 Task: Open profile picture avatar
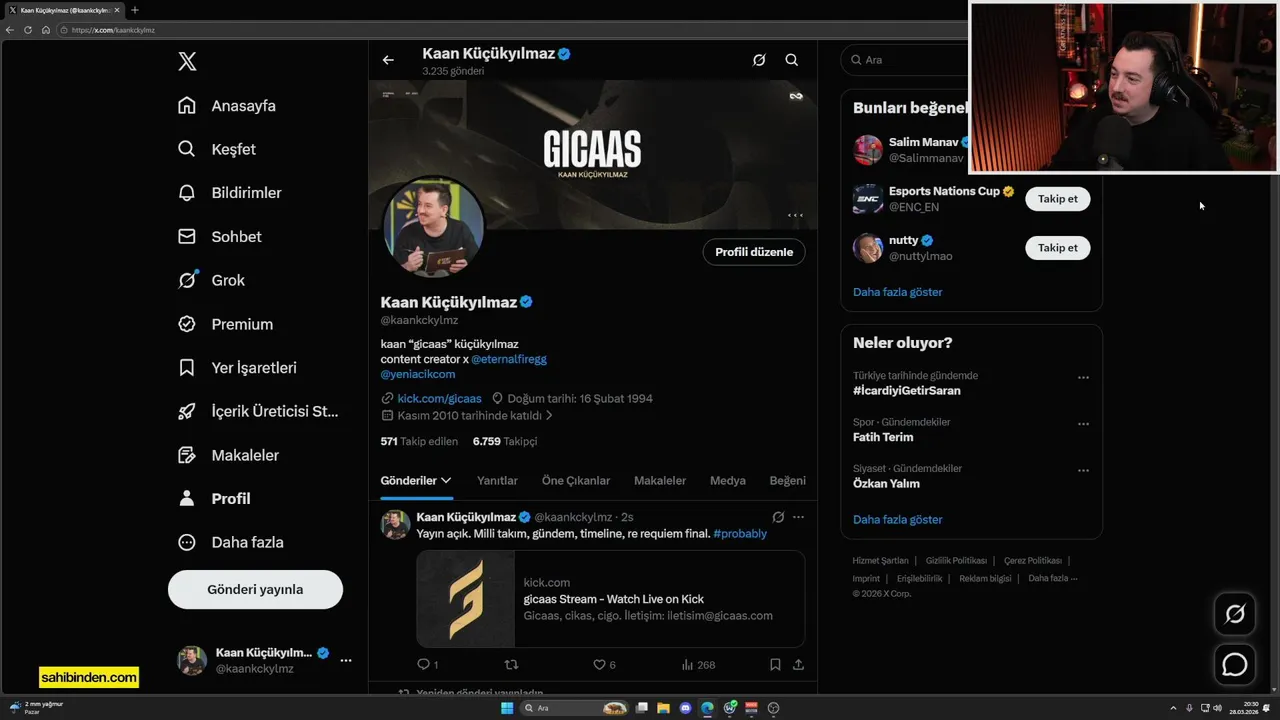click(x=433, y=228)
